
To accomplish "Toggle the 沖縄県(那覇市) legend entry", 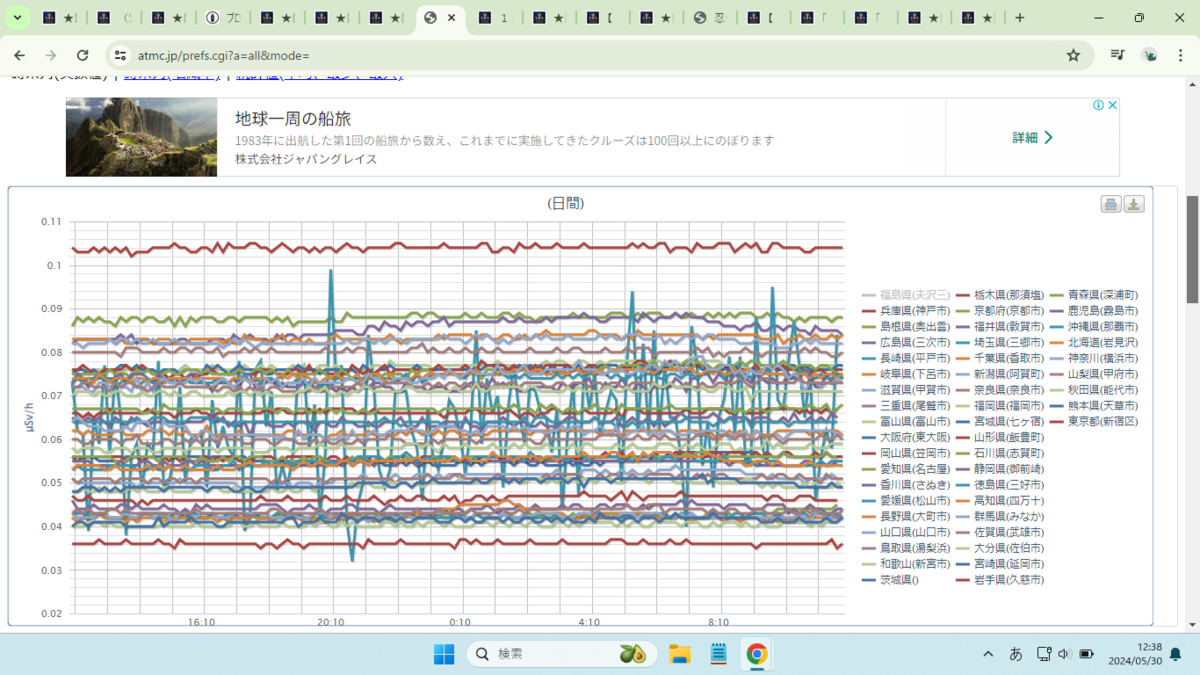I will [1094, 327].
